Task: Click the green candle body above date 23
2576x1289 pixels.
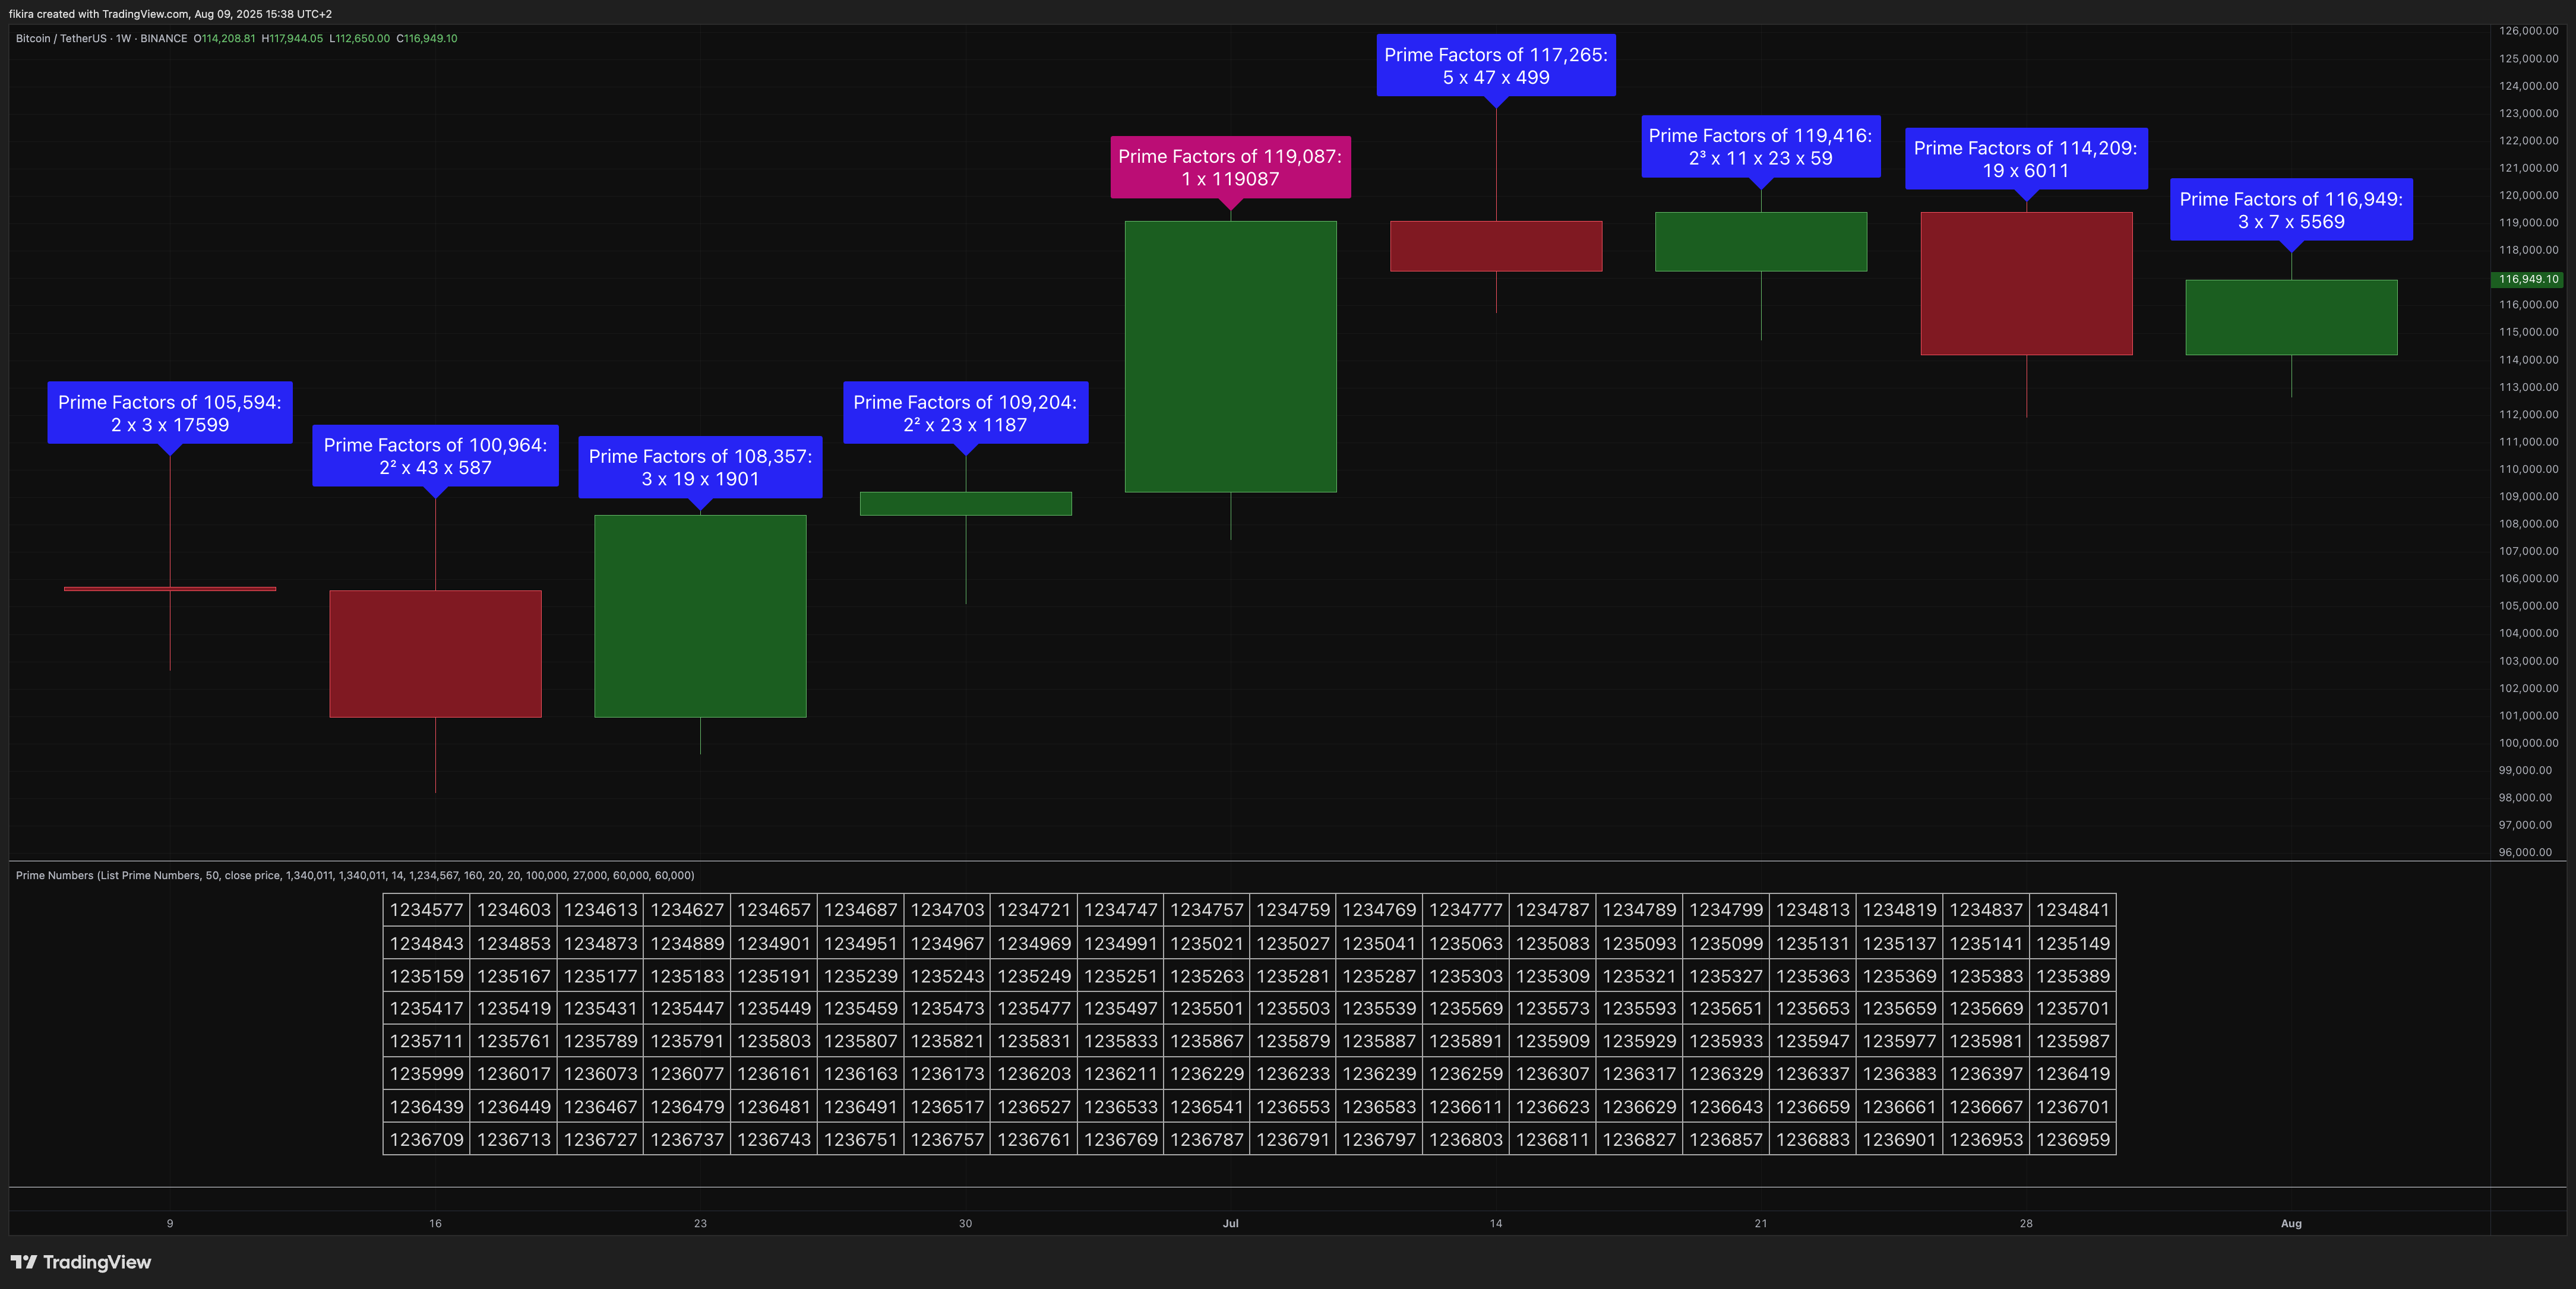Action: click(700, 616)
